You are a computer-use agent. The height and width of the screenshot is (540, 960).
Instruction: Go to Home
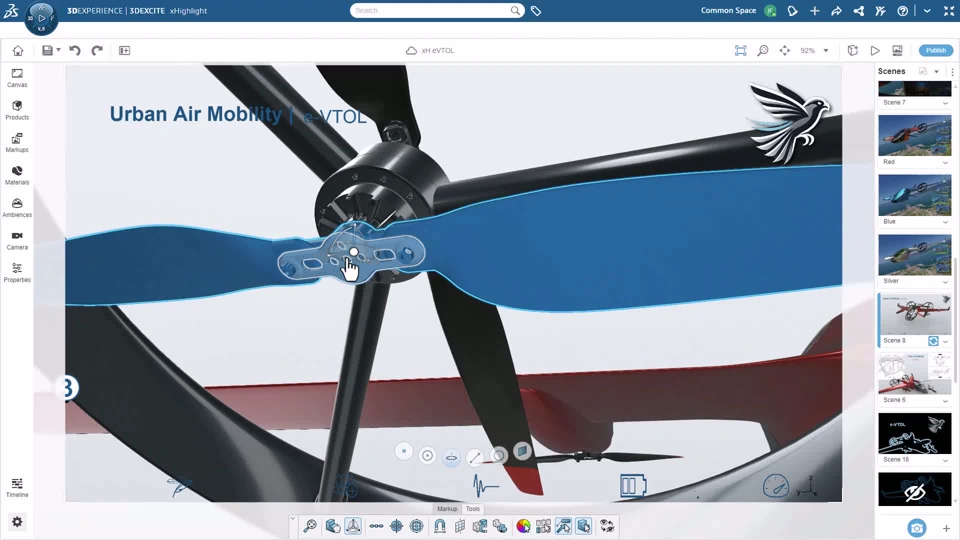coord(18,50)
